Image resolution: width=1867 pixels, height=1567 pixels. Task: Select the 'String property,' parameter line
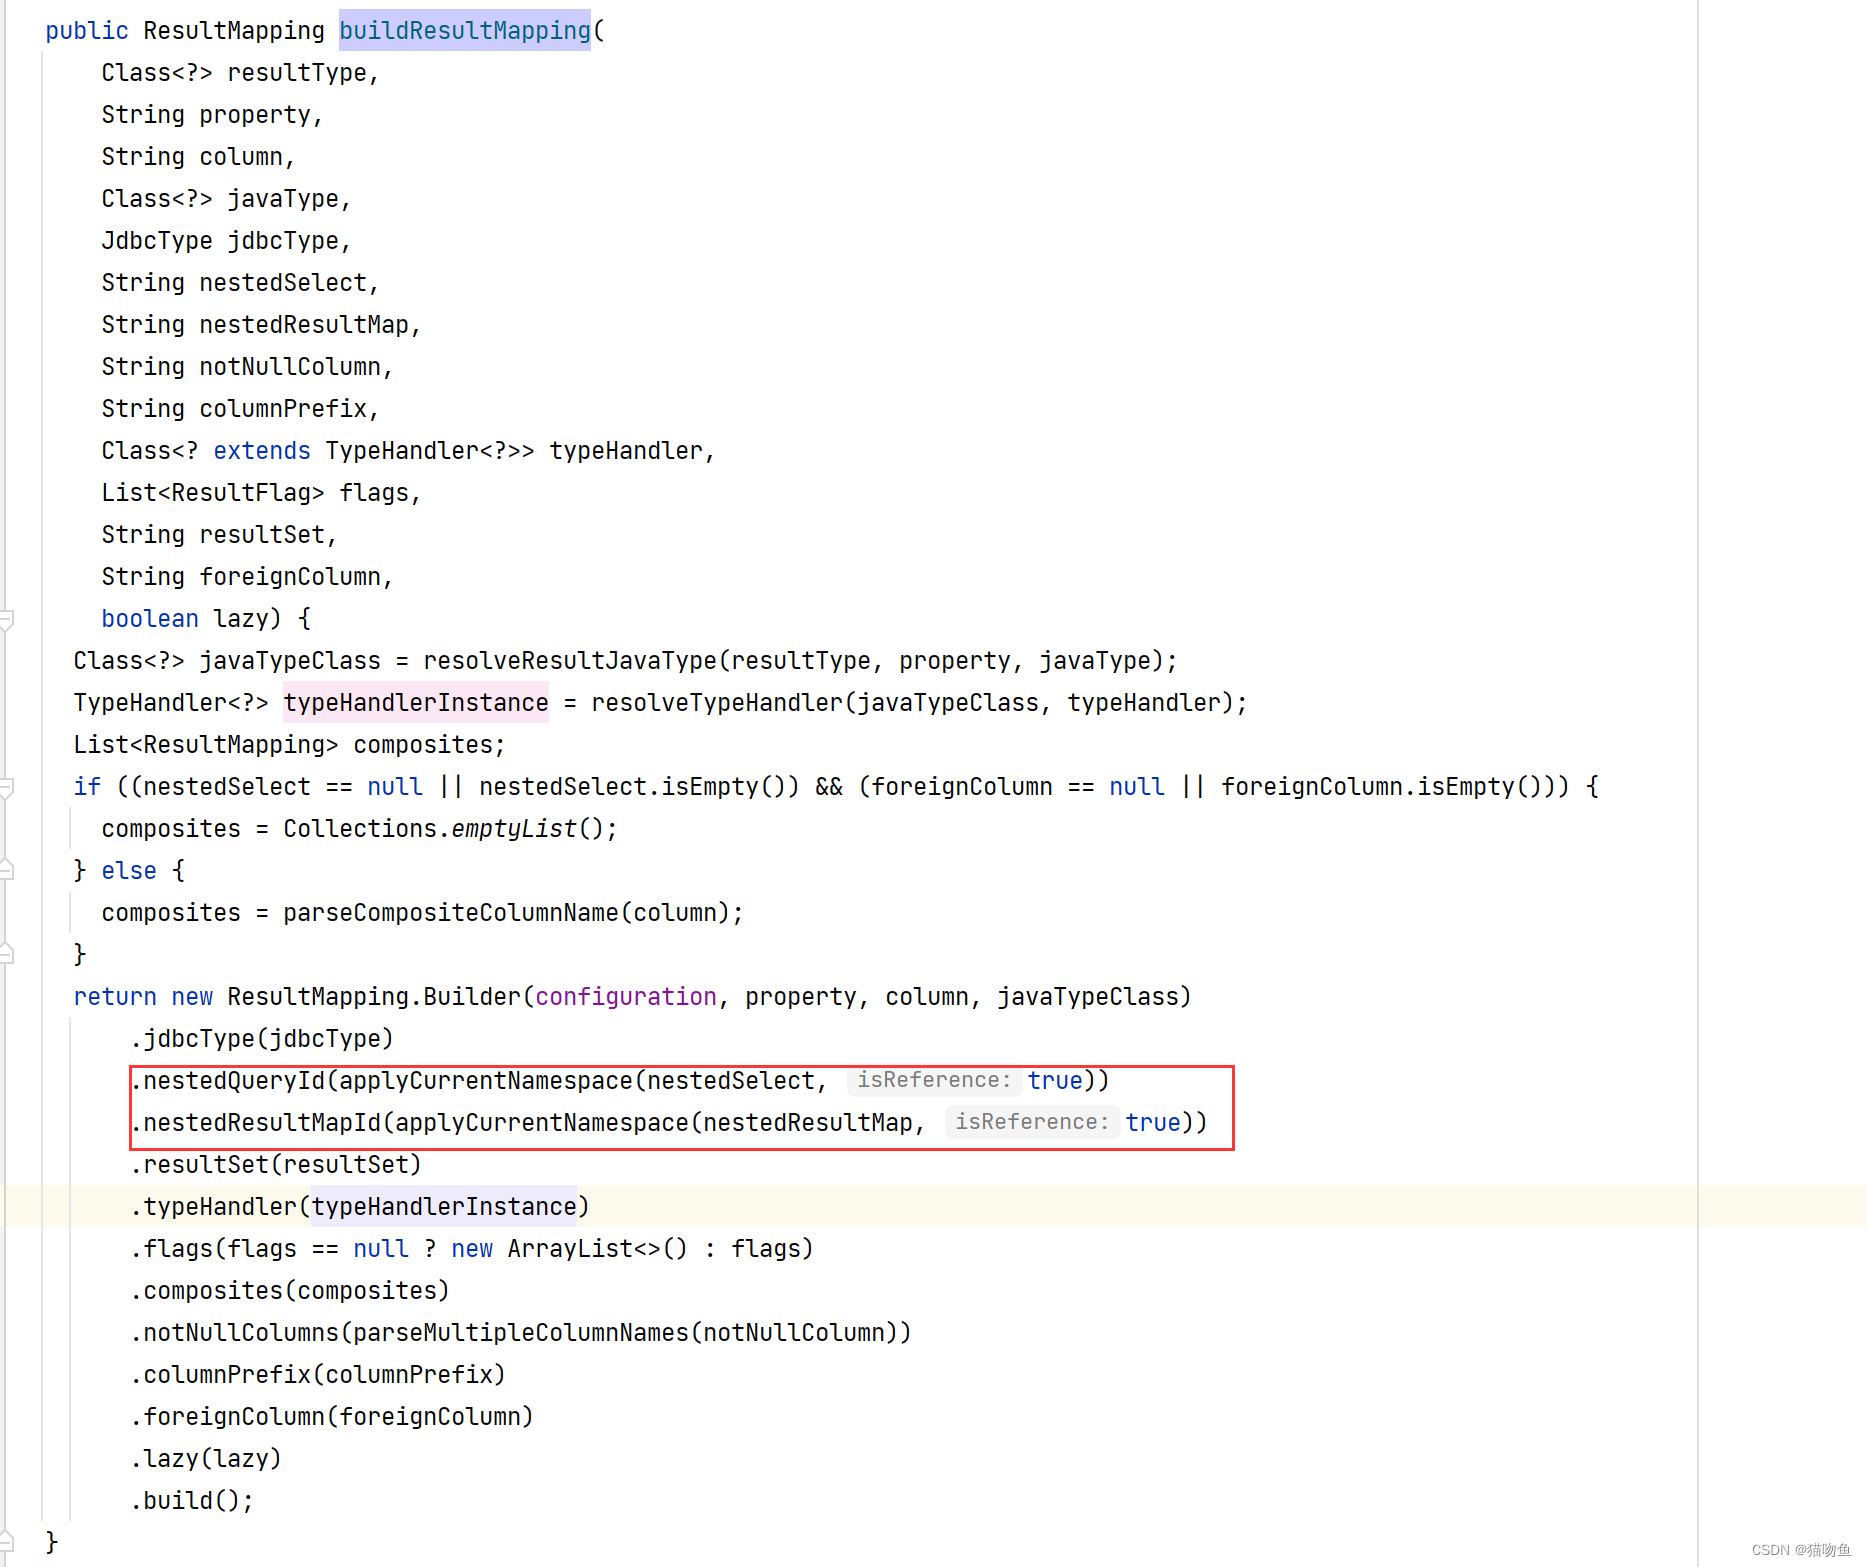point(212,115)
